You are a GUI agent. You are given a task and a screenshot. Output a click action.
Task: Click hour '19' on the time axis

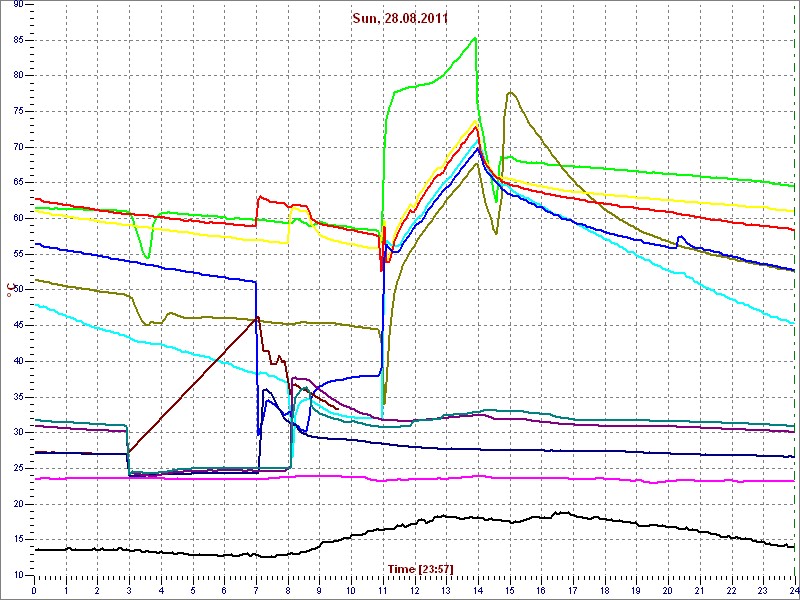tap(636, 591)
